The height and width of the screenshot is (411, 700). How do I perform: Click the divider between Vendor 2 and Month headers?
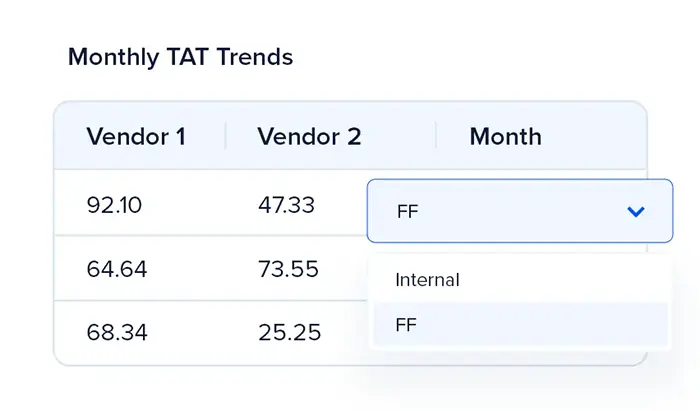click(436, 137)
